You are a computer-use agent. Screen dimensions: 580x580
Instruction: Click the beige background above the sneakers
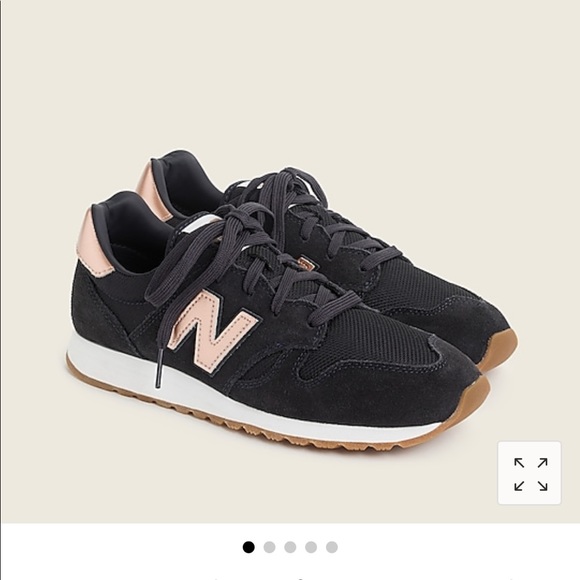pyautogui.click(x=290, y=74)
